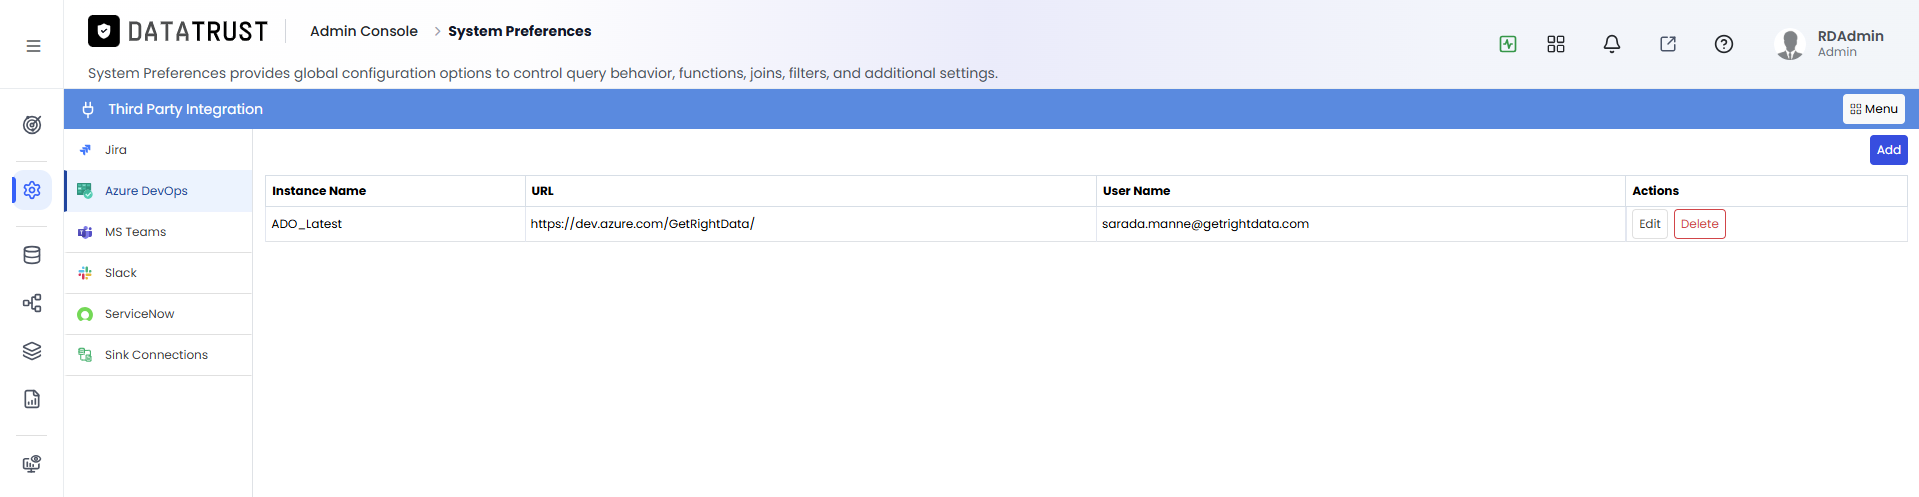Click the MS Teams logo icon
Screen dimensions: 1919x497
85,232
